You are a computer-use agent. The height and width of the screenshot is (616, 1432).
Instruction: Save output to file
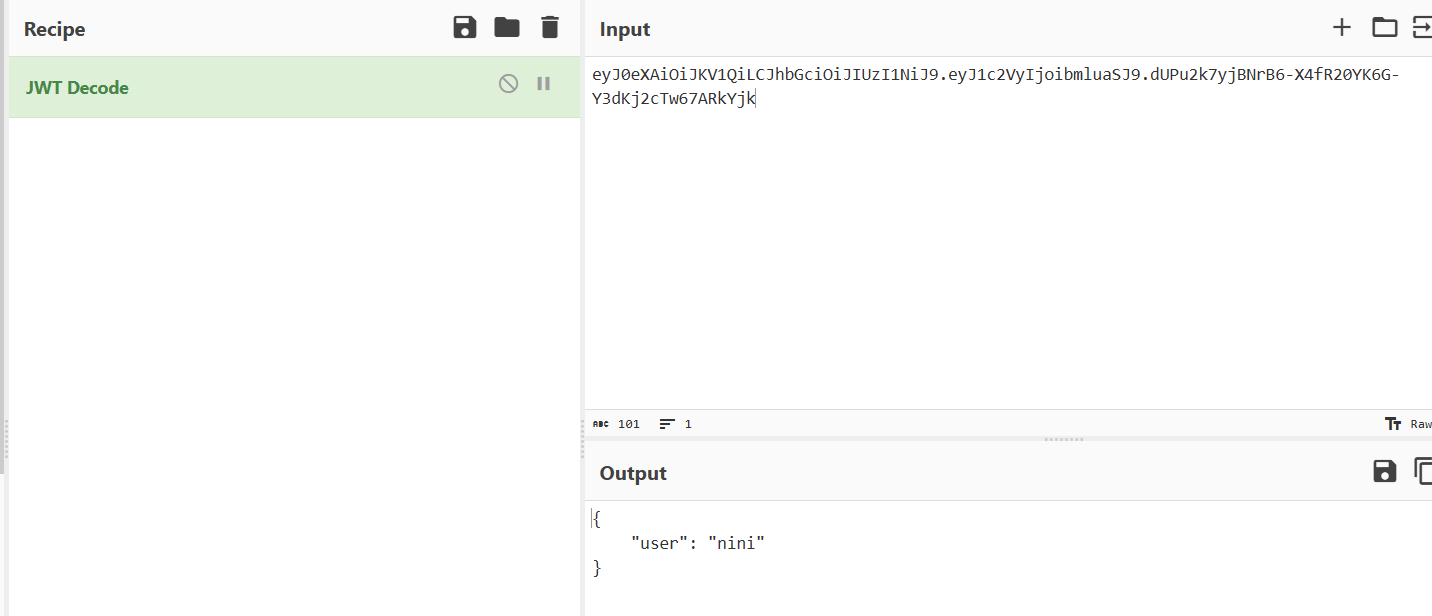1384,472
